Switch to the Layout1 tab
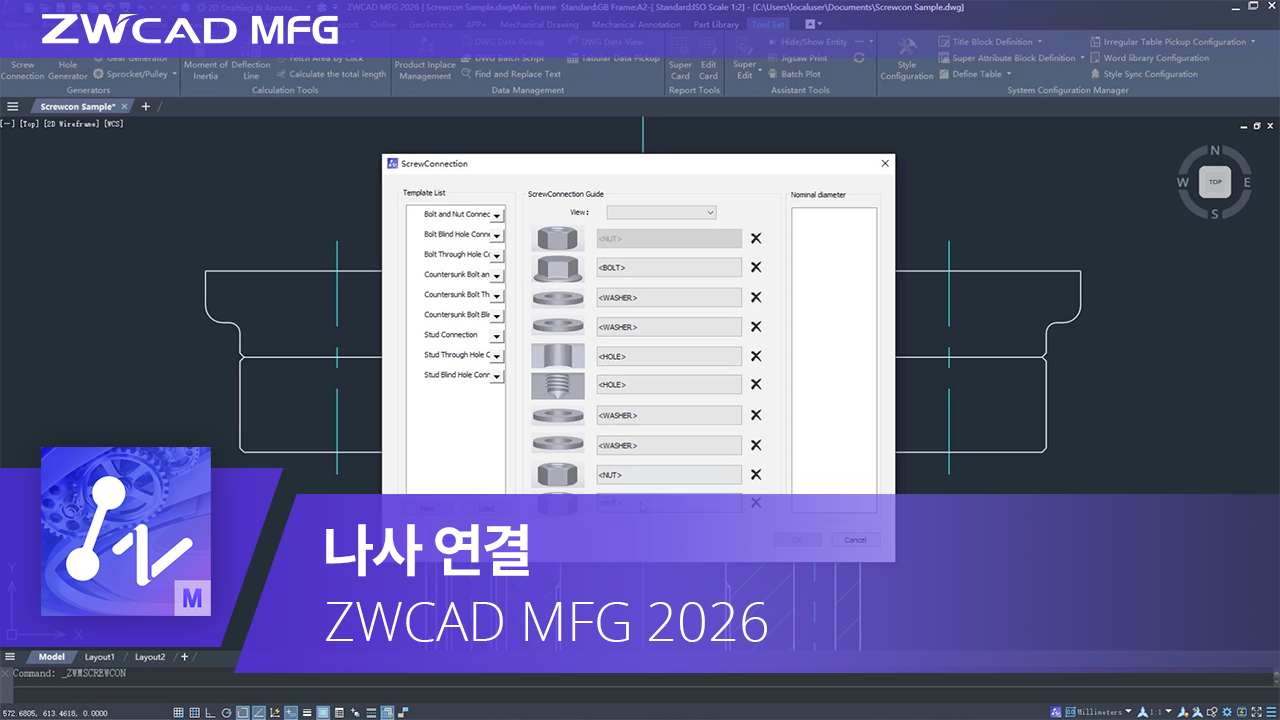Screen dimensions: 1280x720 pyautogui.click(x=99, y=657)
